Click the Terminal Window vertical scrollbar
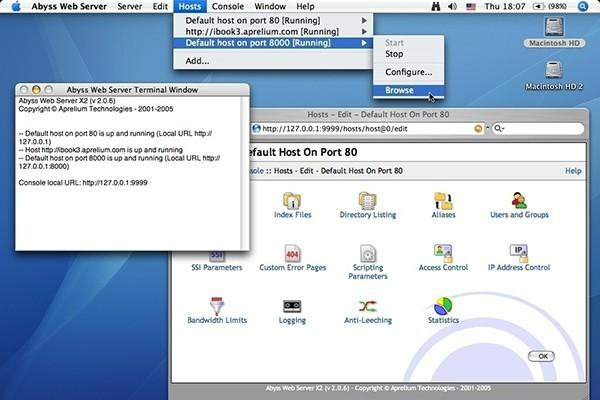The height and width of the screenshot is (400, 600). 245,173
